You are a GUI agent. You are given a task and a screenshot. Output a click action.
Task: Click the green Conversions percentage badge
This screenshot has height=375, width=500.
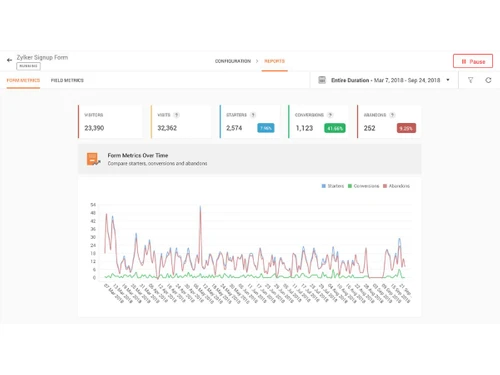pyautogui.click(x=335, y=128)
